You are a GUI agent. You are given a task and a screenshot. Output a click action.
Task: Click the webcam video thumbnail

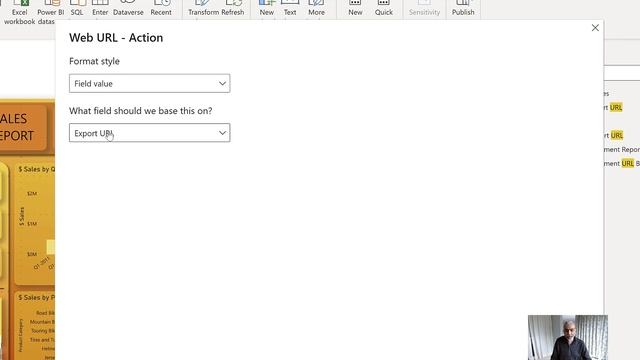coord(568,338)
